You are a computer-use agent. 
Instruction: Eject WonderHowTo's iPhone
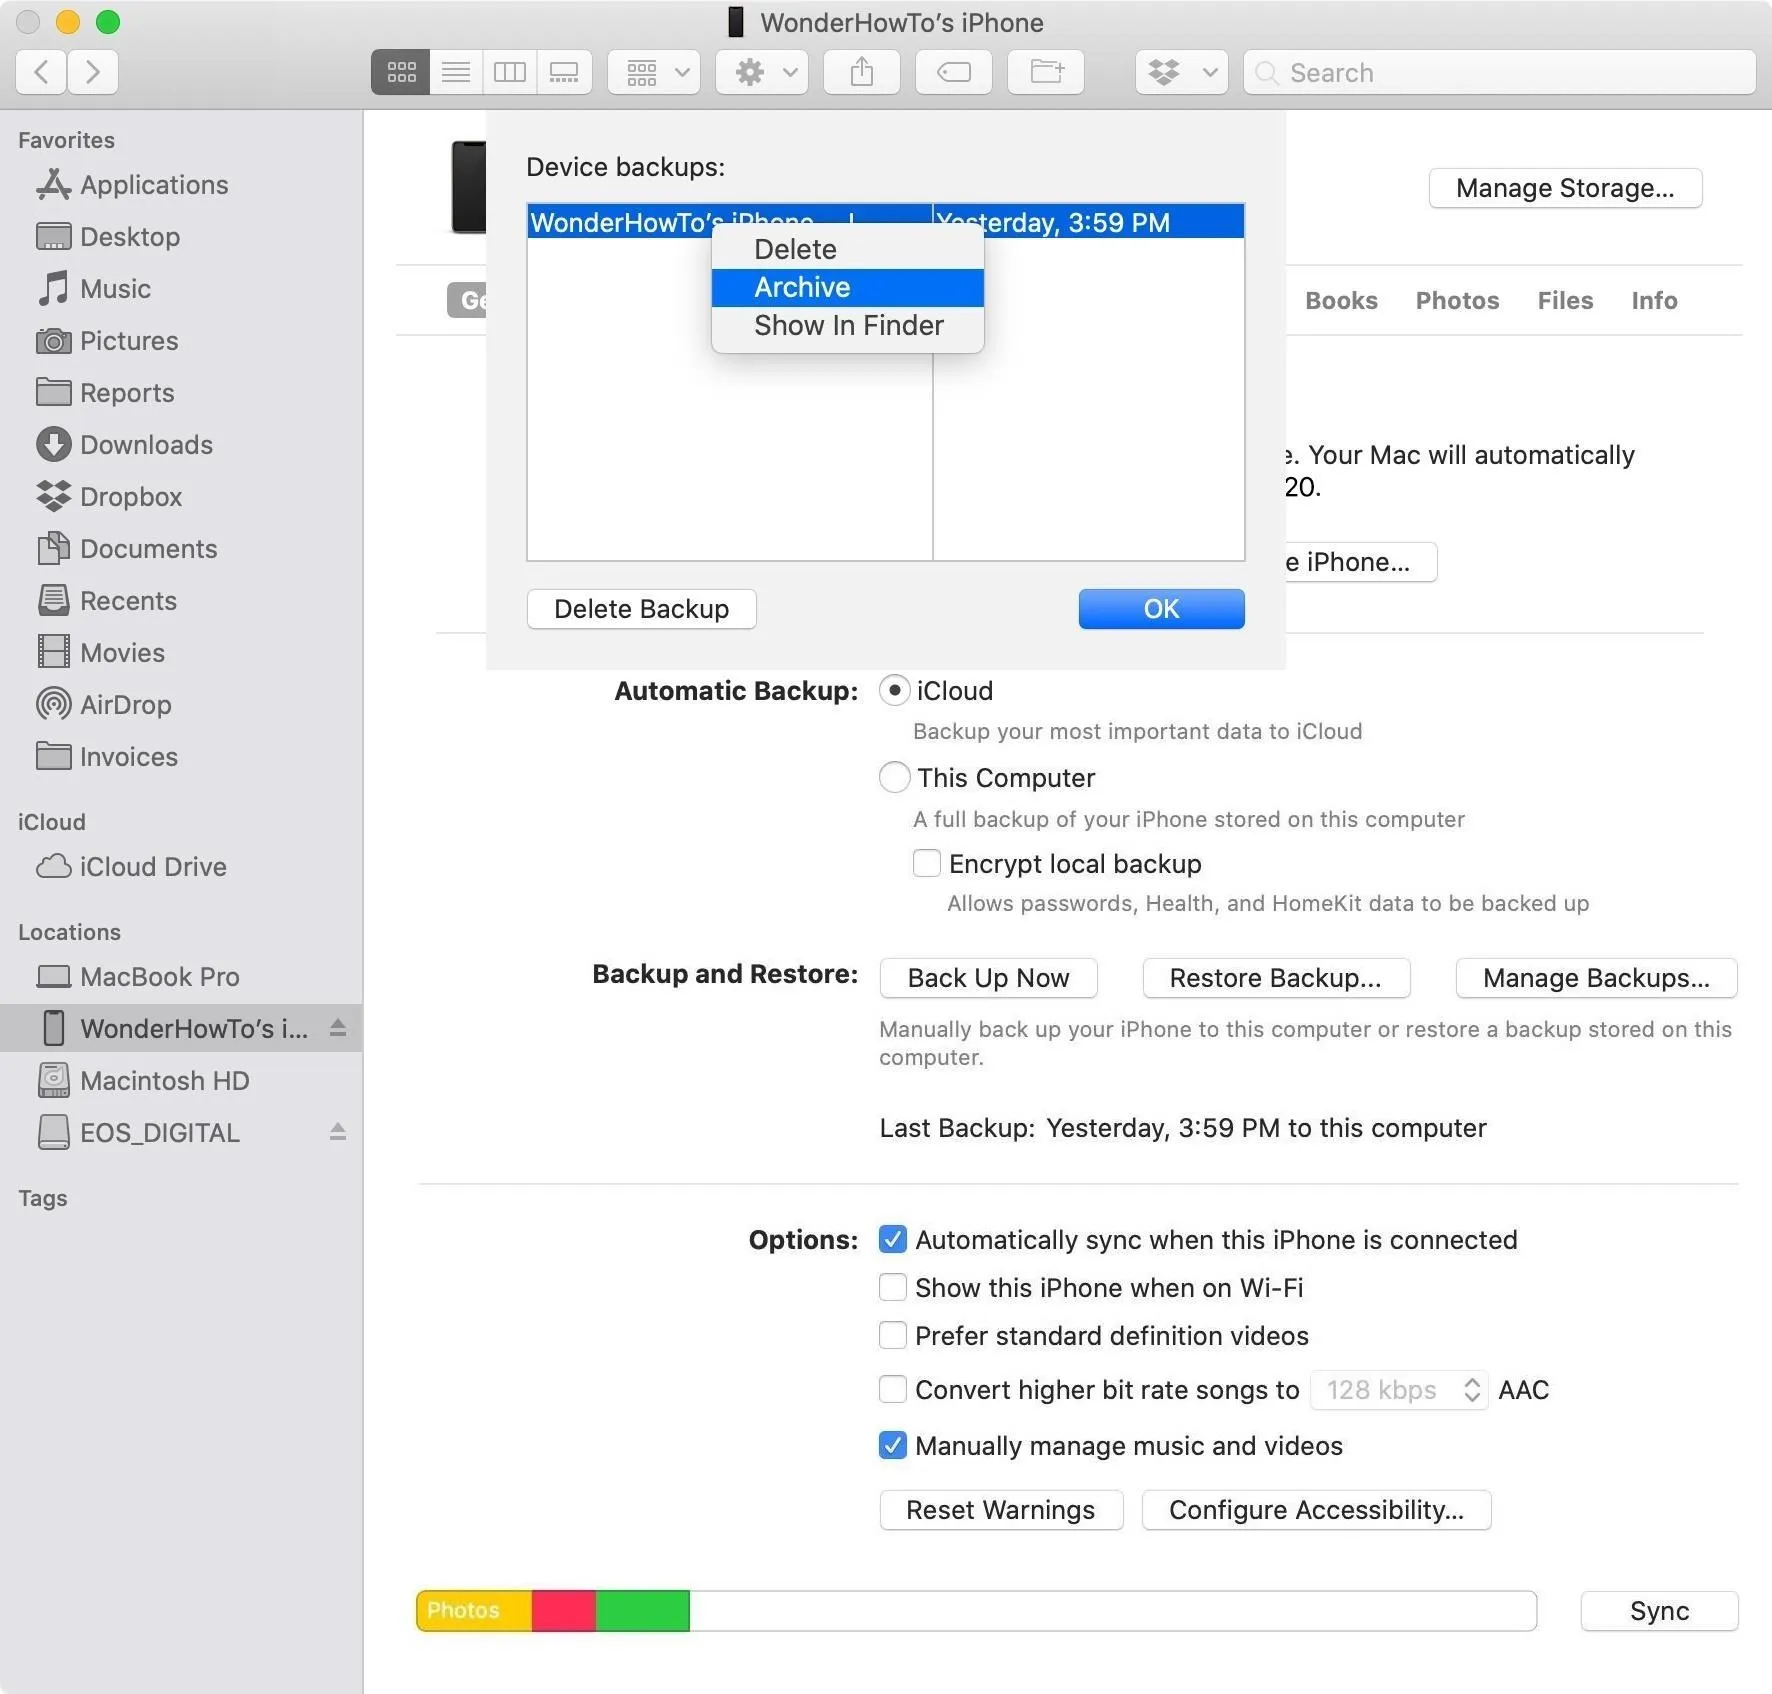(x=338, y=1028)
